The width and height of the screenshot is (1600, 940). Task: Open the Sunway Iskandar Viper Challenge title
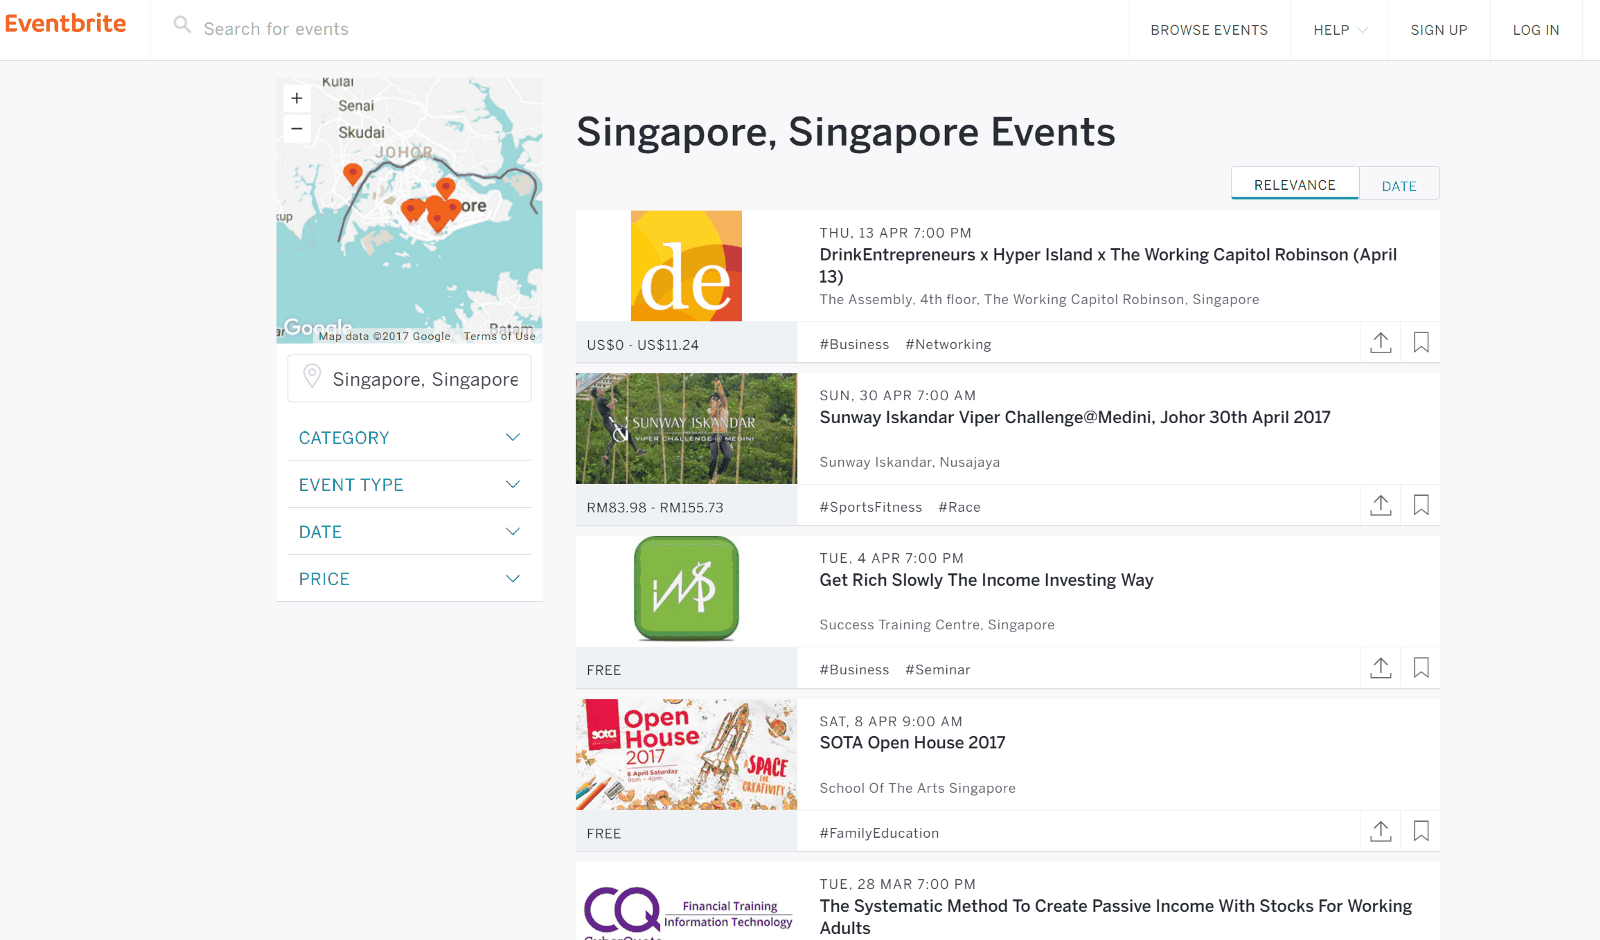[1075, 418]
